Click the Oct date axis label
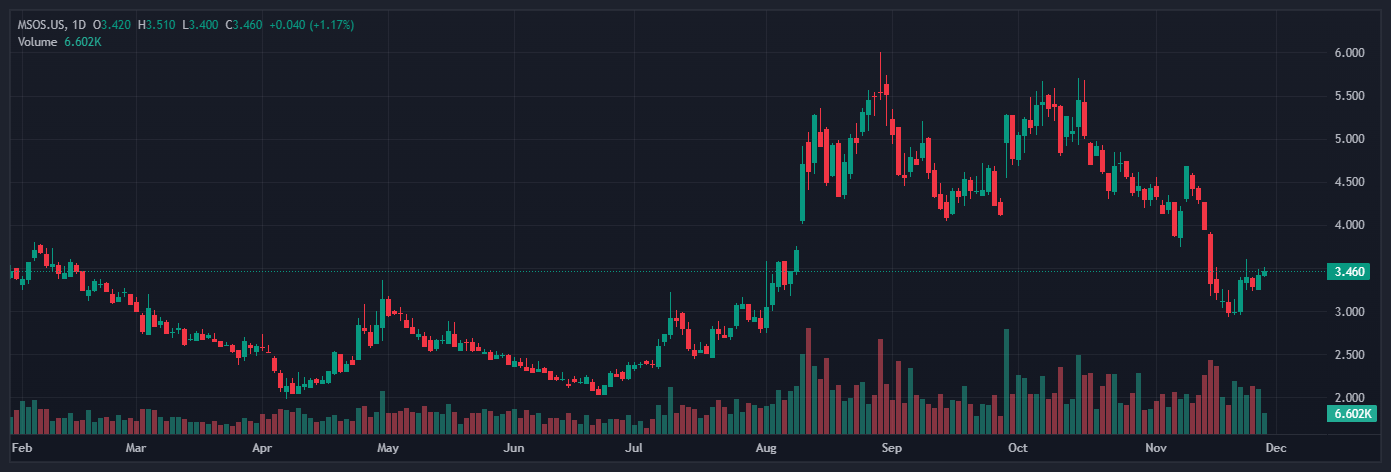1391x472 pixels. pyautogui.click(x=1018, y=450)
